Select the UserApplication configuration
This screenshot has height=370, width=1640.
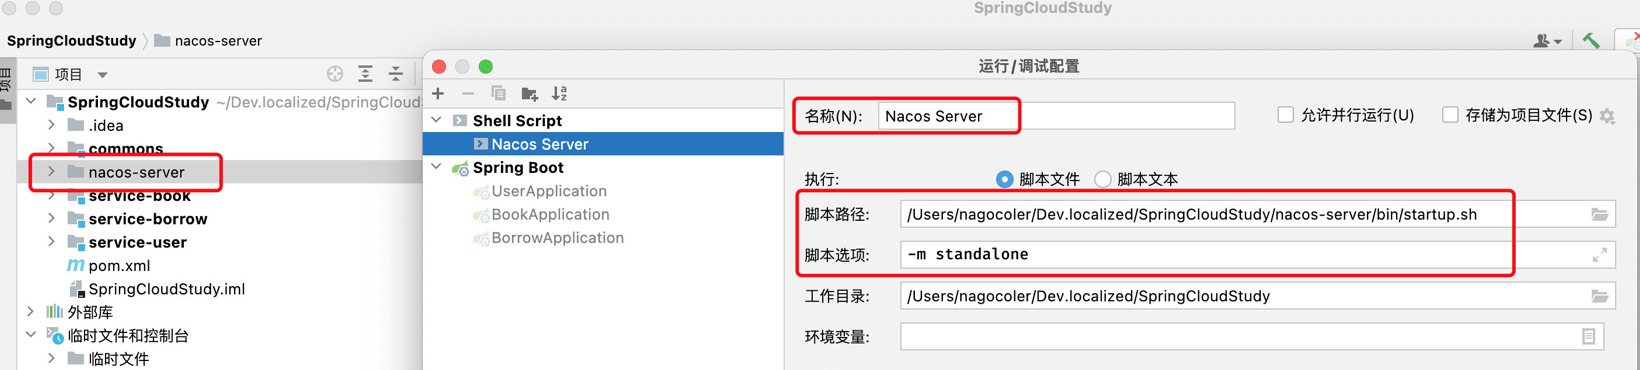[x=549, y=191]
